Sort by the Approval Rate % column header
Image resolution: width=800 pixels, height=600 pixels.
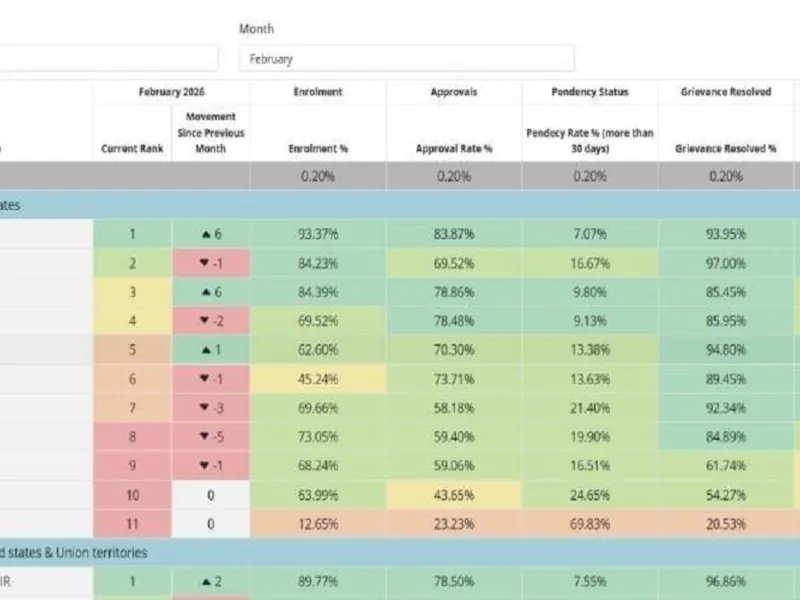coord(454,148)
